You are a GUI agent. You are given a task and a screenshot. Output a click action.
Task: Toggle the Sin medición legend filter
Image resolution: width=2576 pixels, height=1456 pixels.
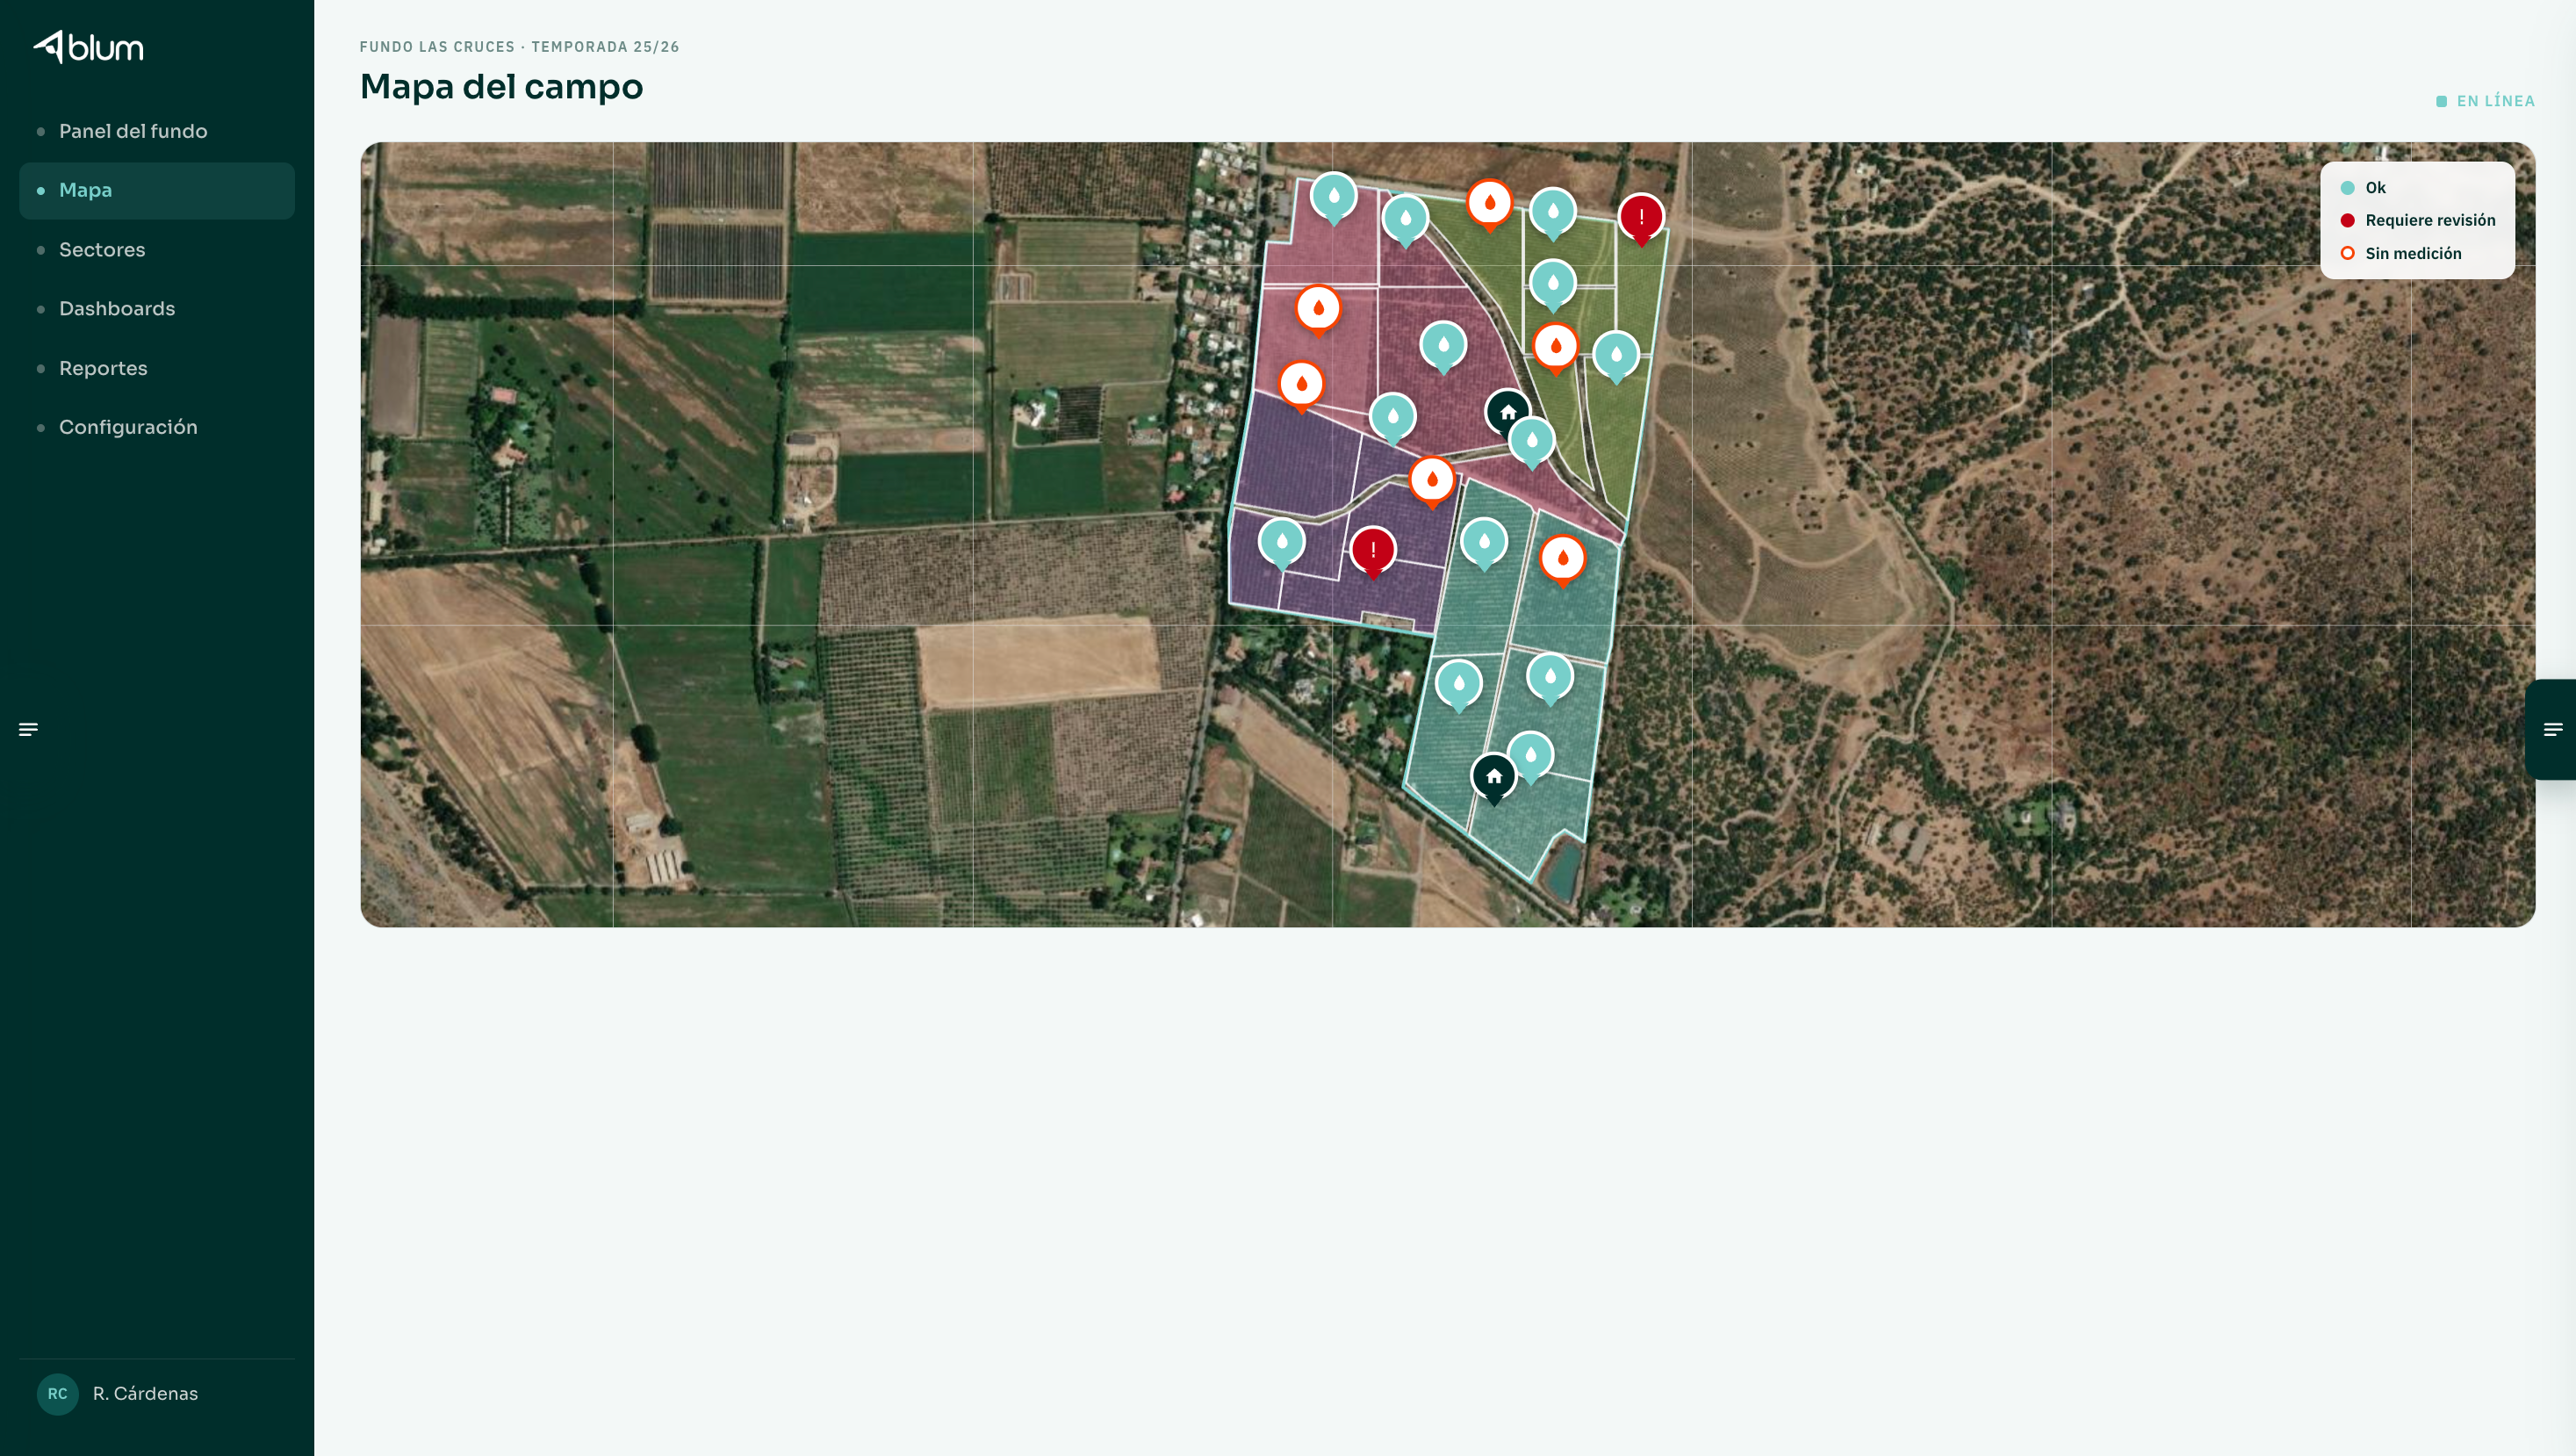tap(2401, 253)
